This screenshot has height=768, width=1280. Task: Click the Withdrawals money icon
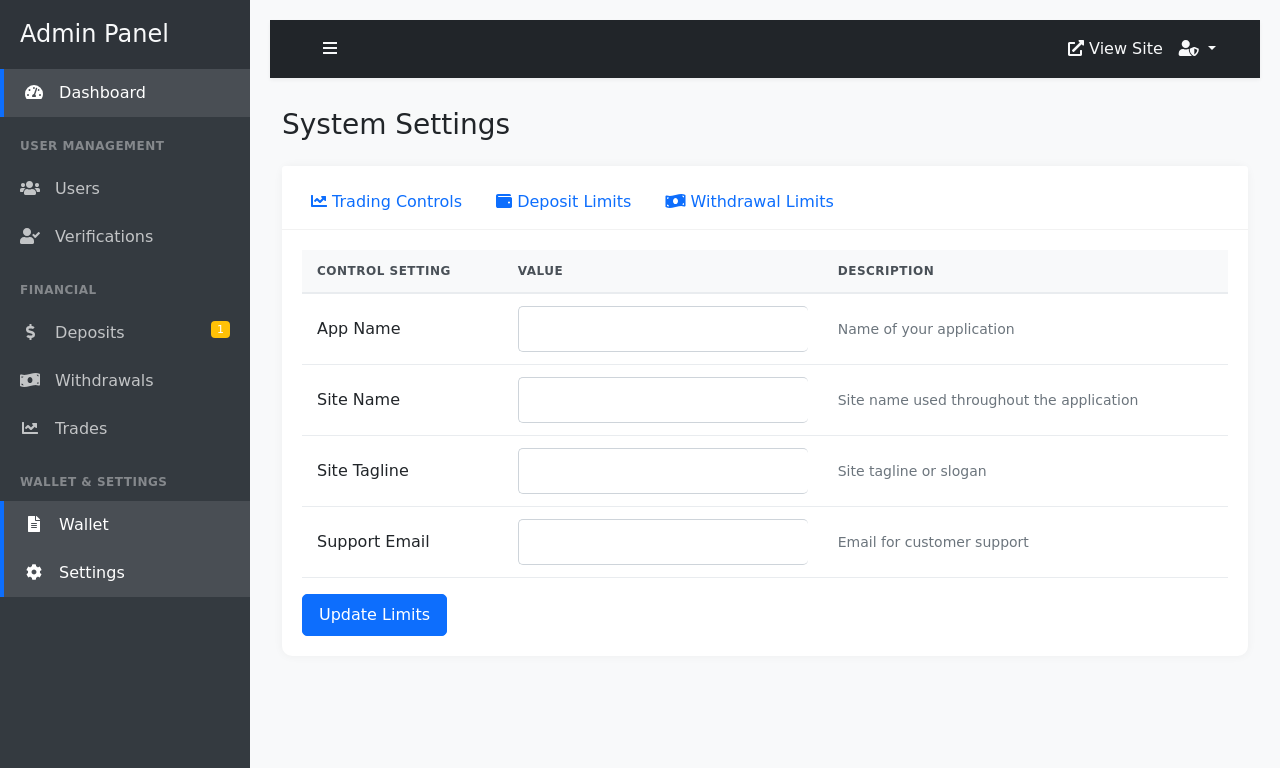point(30,380)
